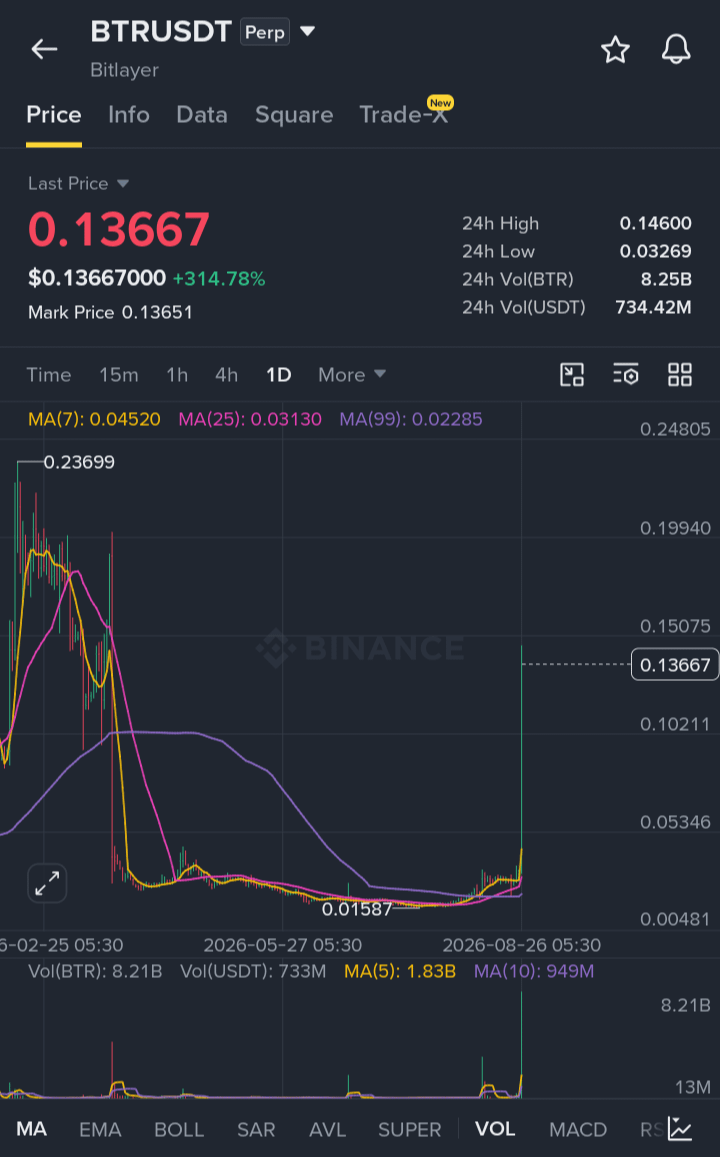720x1157 pixels.
Task: Tap the Mark Price 0.13651 text
Action: coord(111,312)
